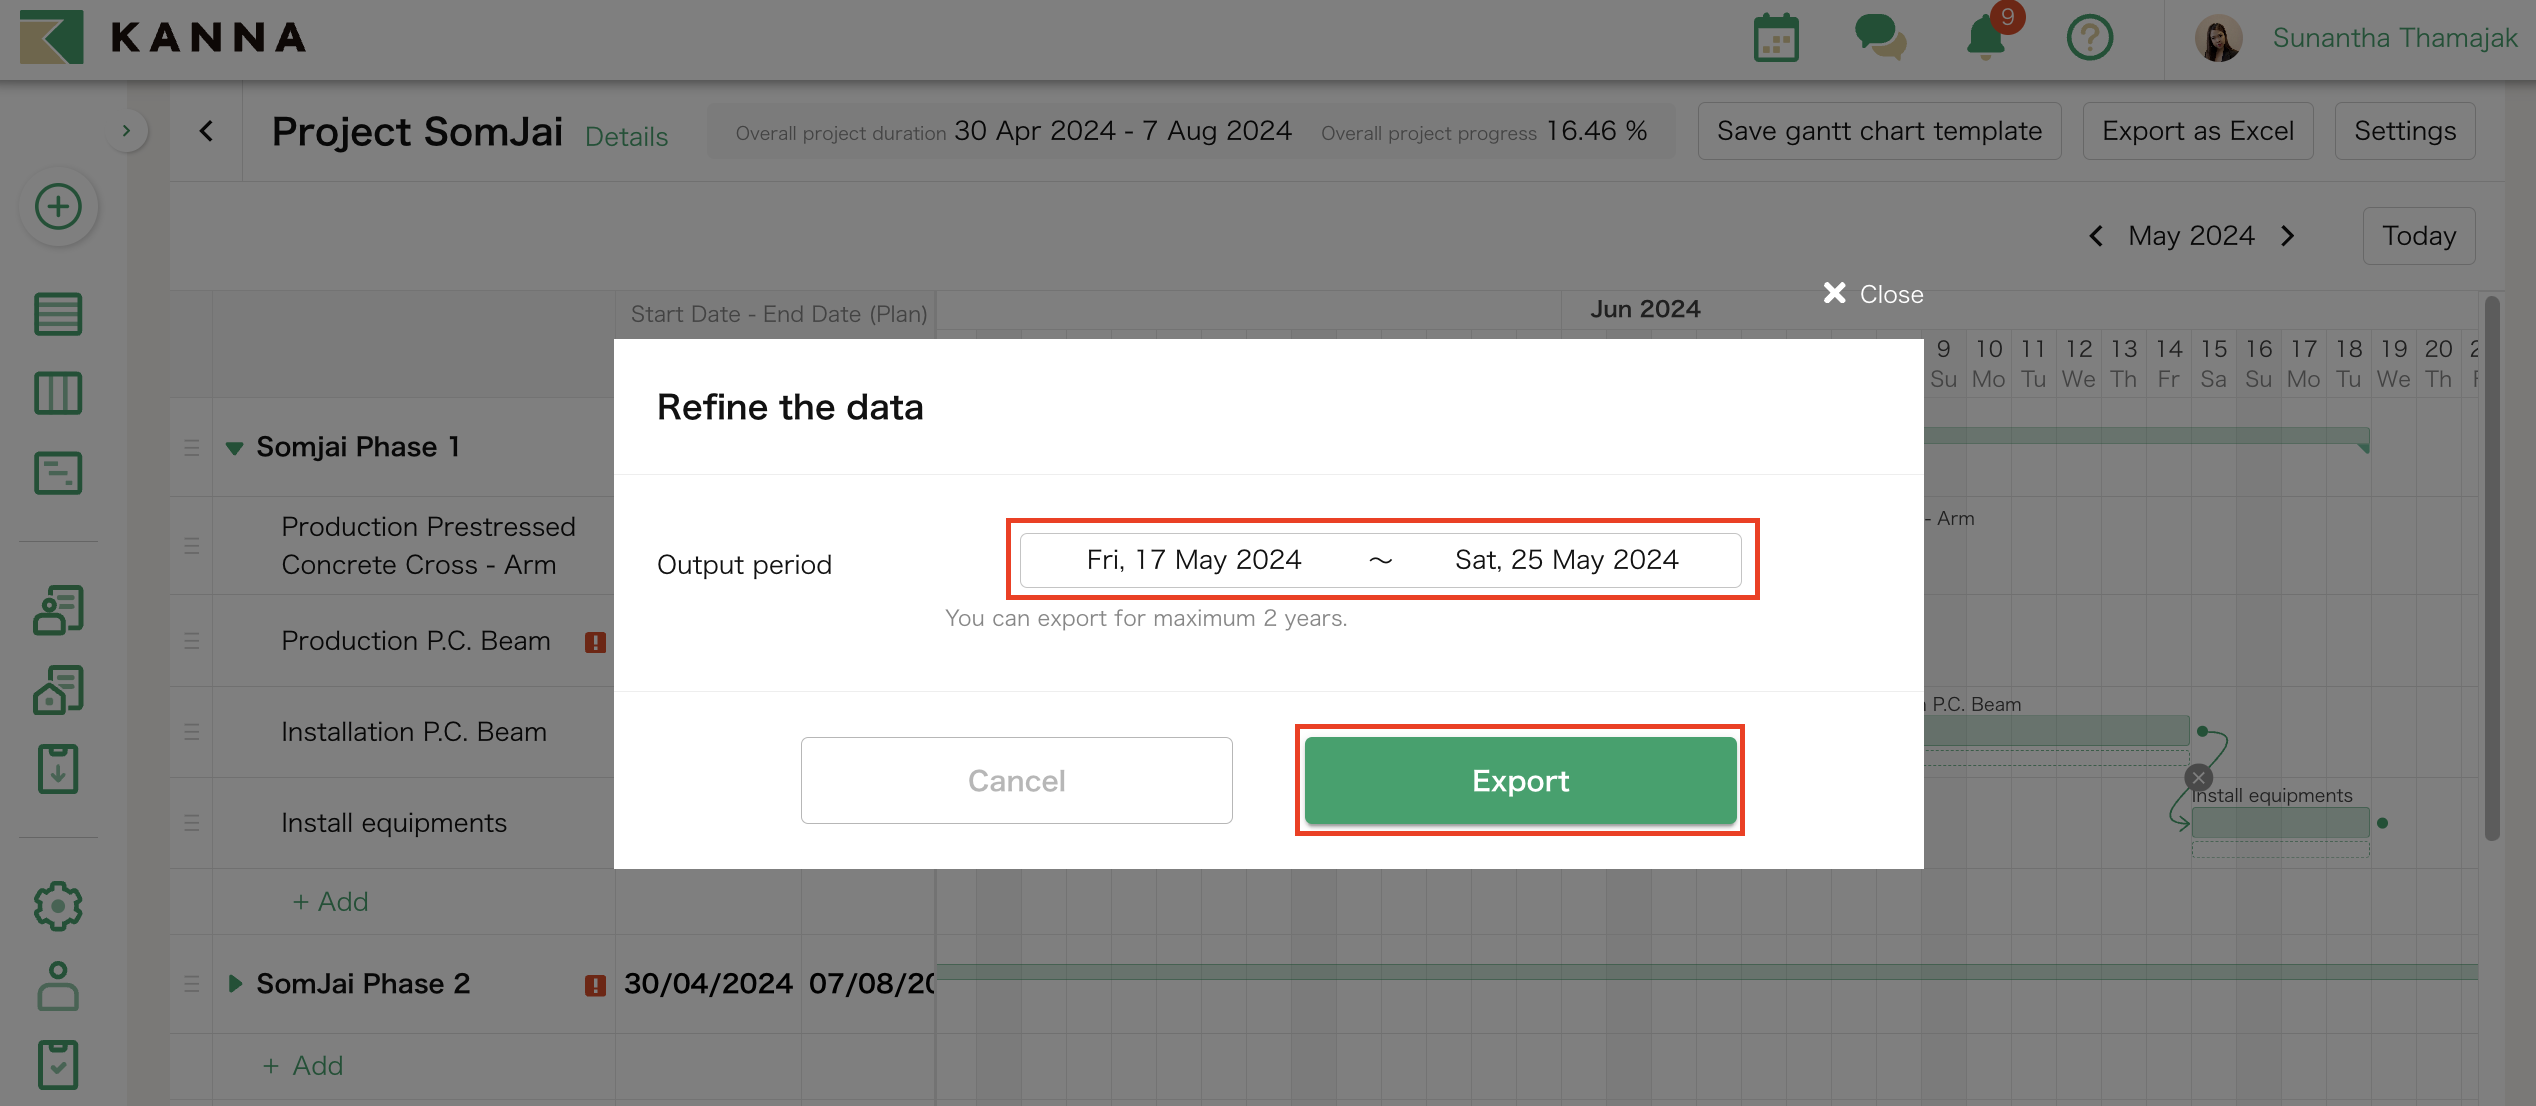The height and width of the screenshot is (1106, 2536).
Task: Collapse the Somjai Phase 1 section
Action: (235, 447)
